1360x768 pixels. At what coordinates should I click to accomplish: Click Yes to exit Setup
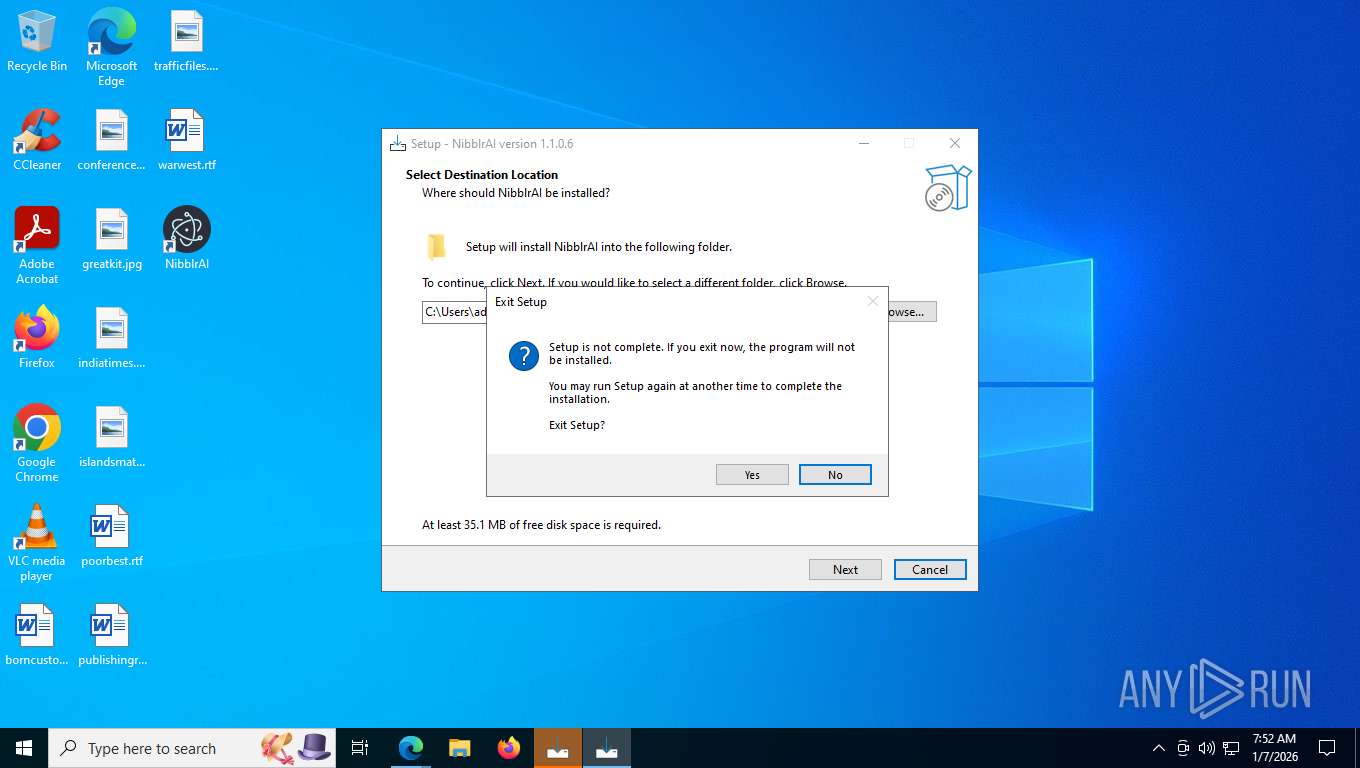(x=752, y=475)
